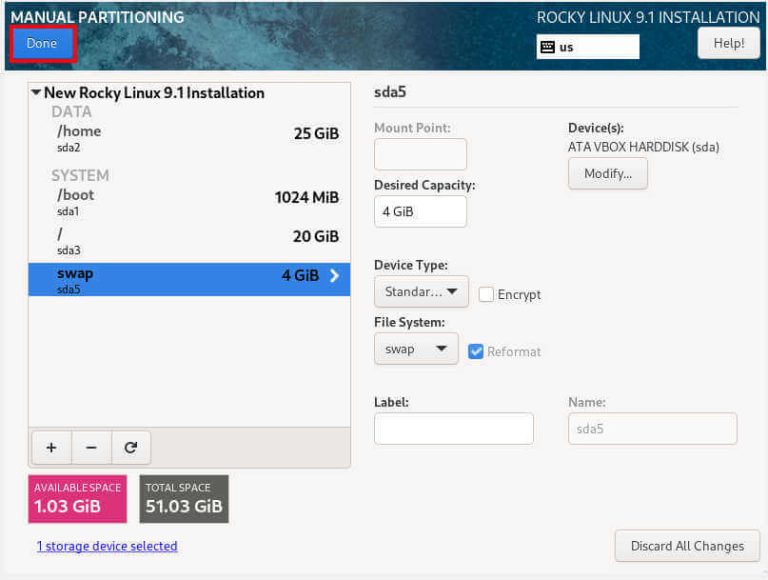Collapse New Rocky Linux 9.1 Installation tree
Image resolution: width=768 pixels, height=580 pixels.
[37, 93]
